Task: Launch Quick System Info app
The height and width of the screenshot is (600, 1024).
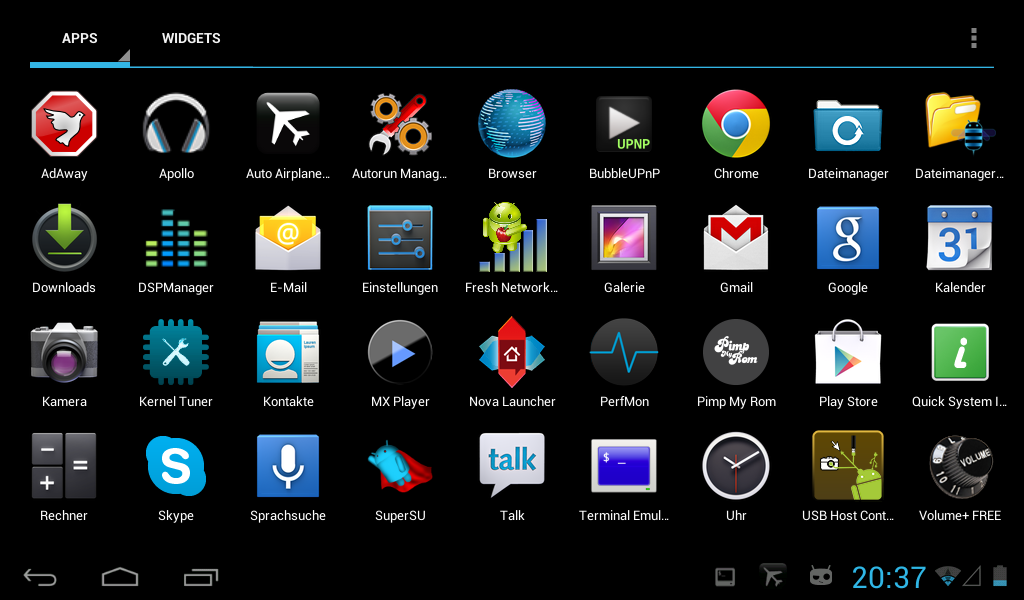Action: coord(959,353)
